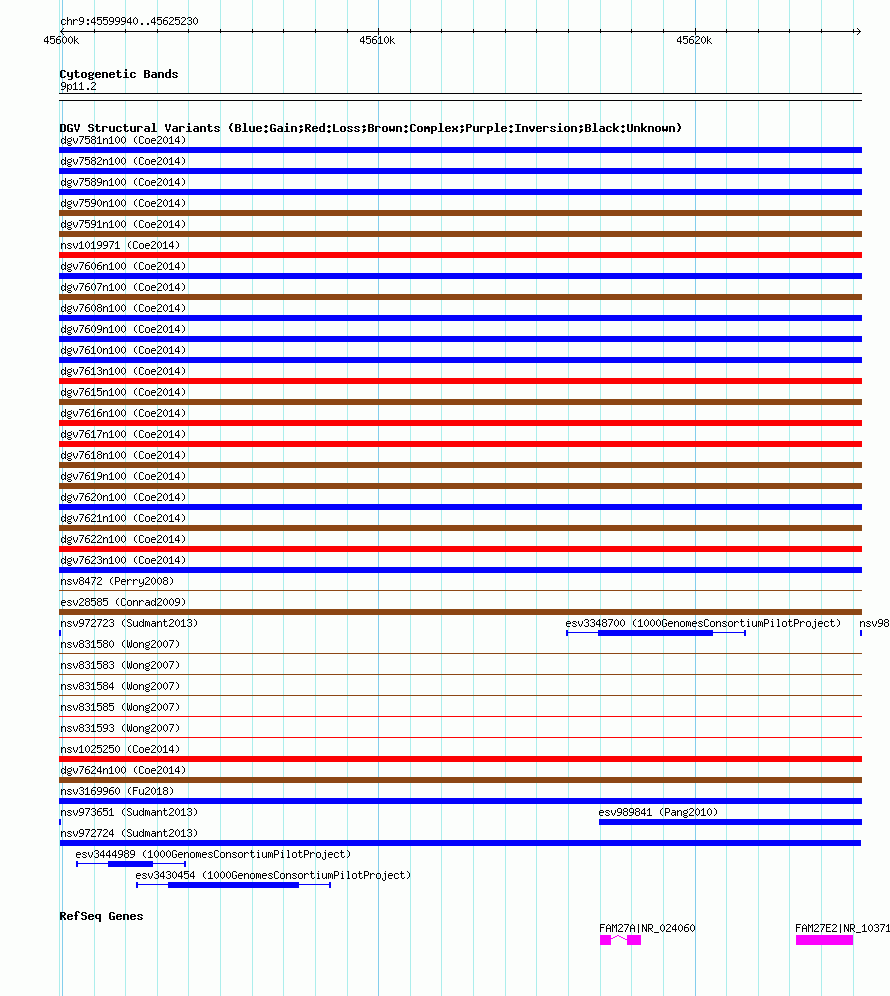Open the FAM27E2 RefSeq gene label
Image resolution: width=890 pixels, height=996 pixels.
pyautogui.click(x=842, y=928)
